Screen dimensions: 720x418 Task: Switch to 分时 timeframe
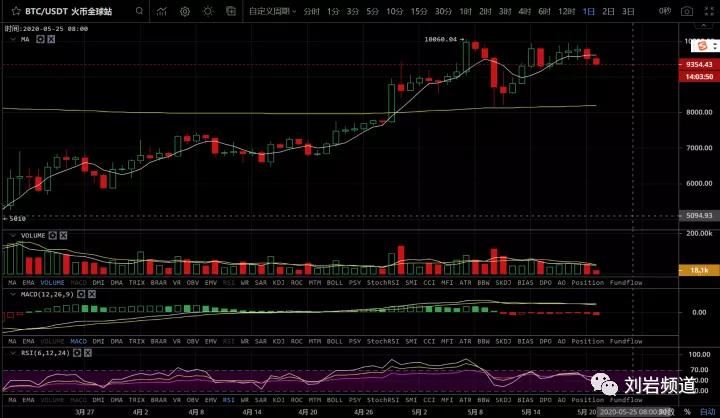(x=311, y=11)
